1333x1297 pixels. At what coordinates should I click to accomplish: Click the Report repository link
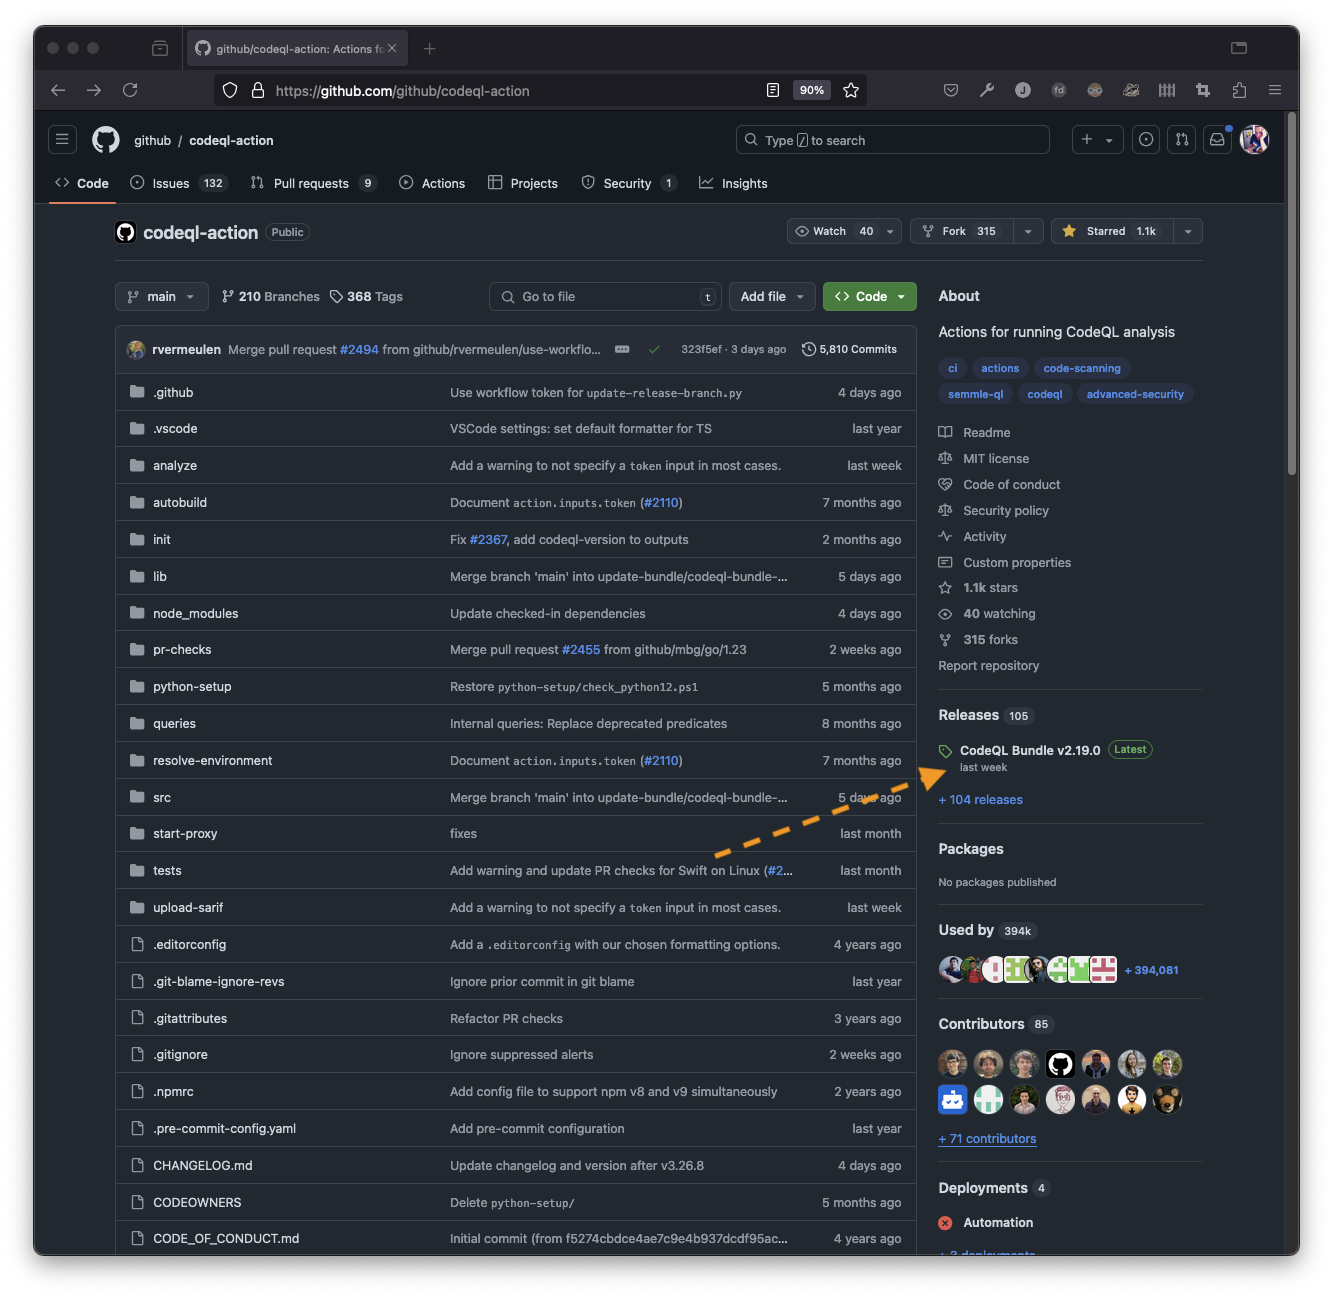(988, 665)
